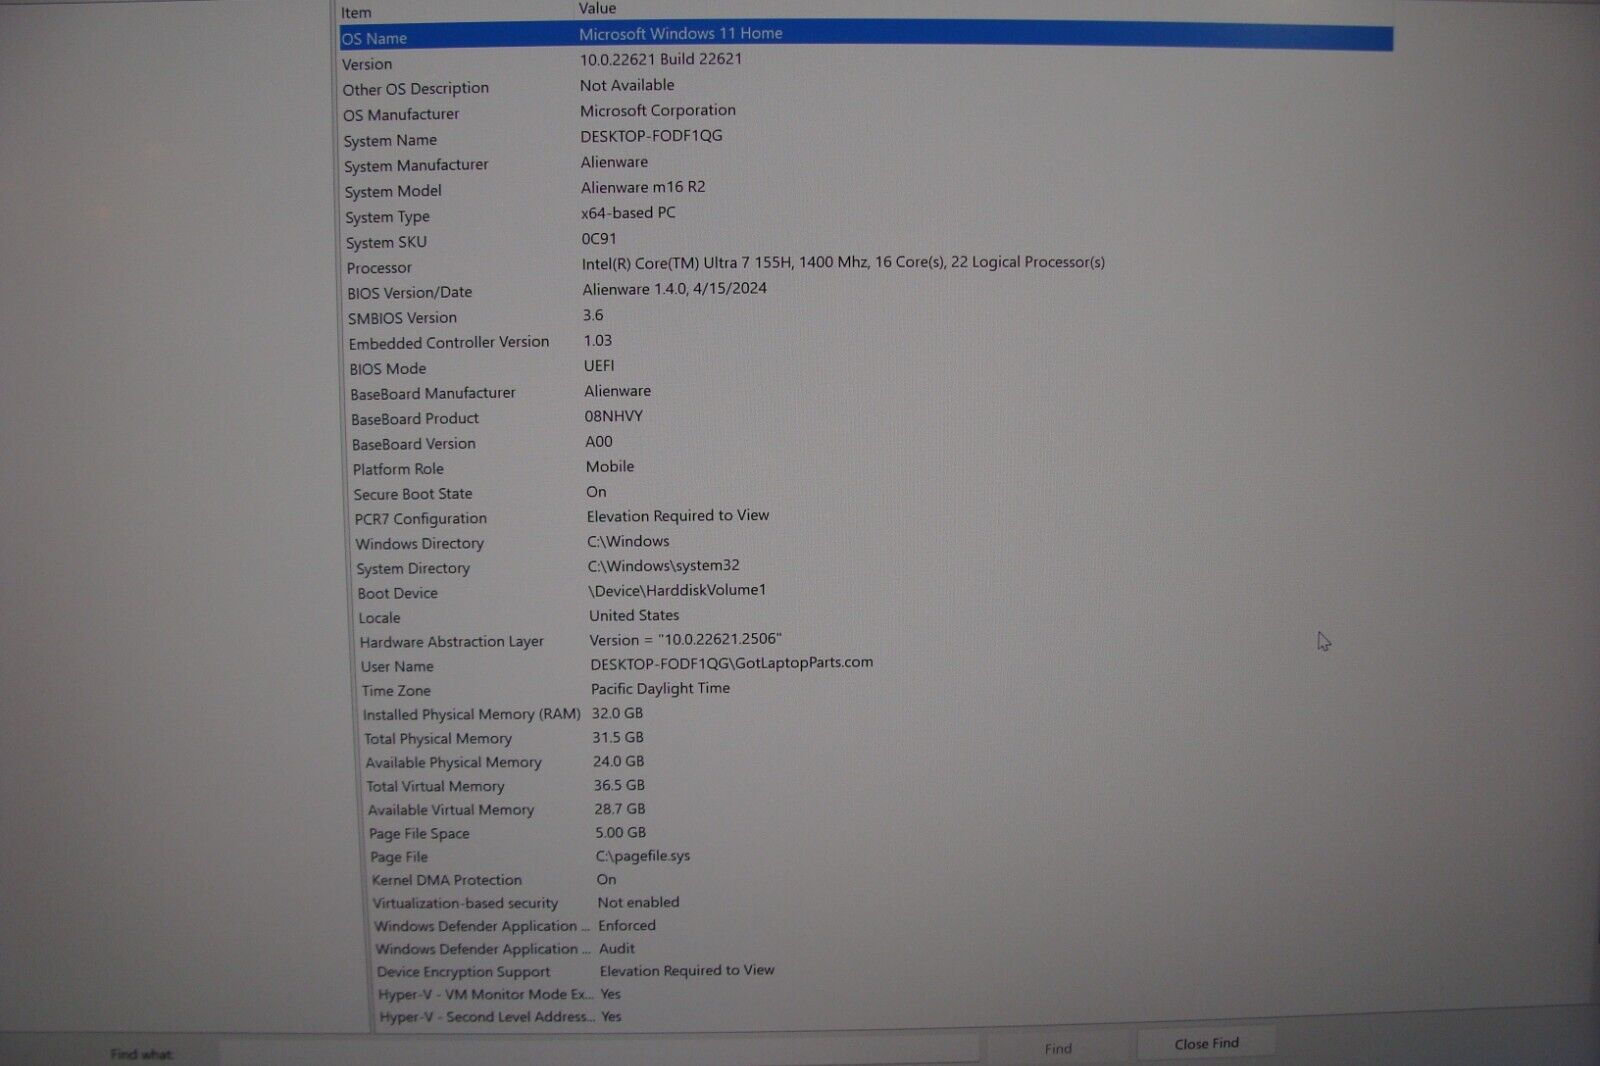
Task: Select the System SKU row
Action: coord(866,240)
